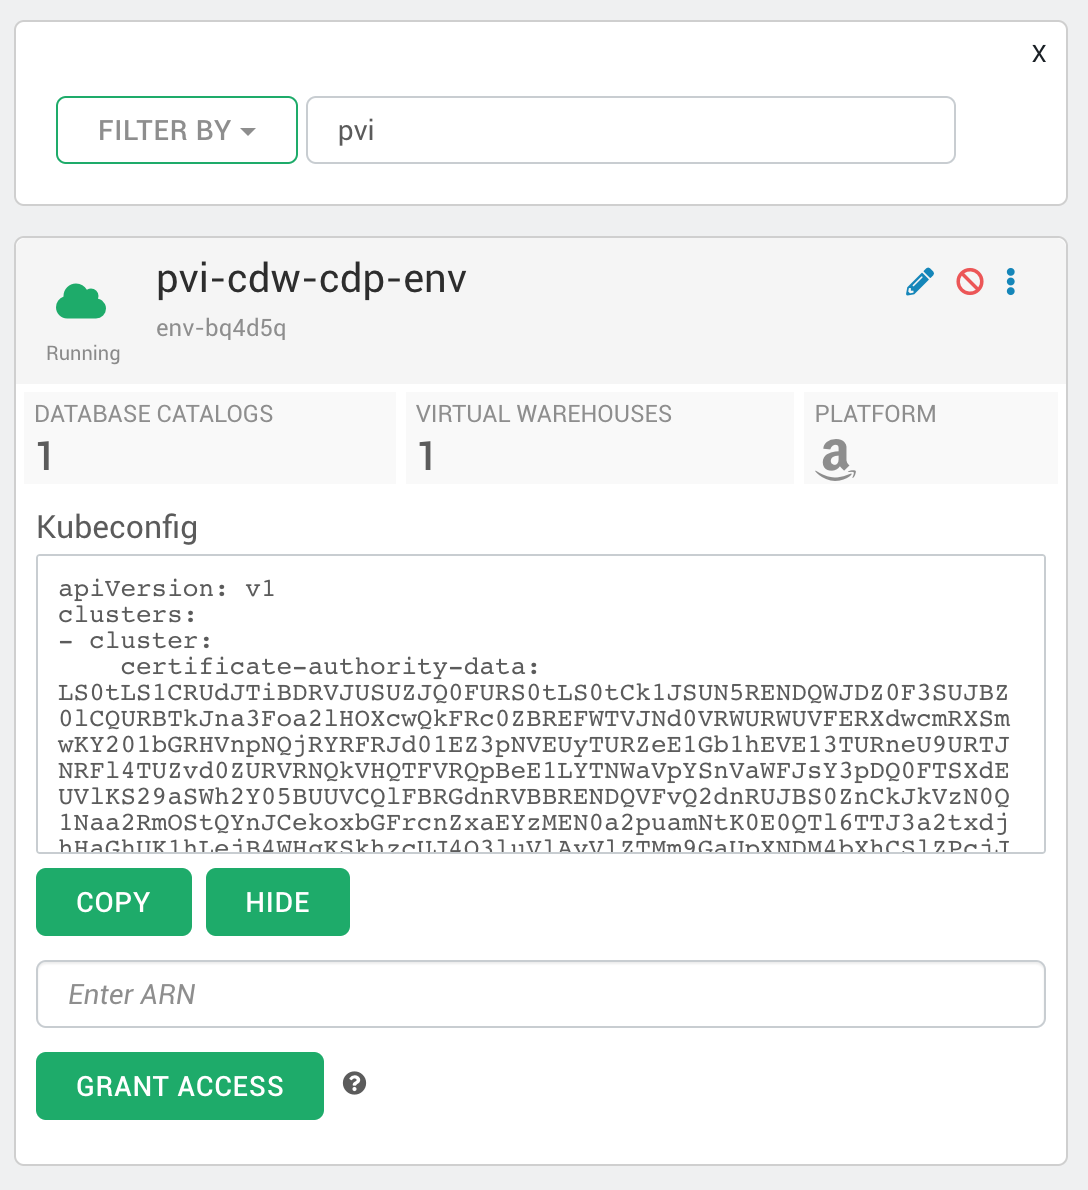Expand the filter criteria selector

[x=176, y=130]
